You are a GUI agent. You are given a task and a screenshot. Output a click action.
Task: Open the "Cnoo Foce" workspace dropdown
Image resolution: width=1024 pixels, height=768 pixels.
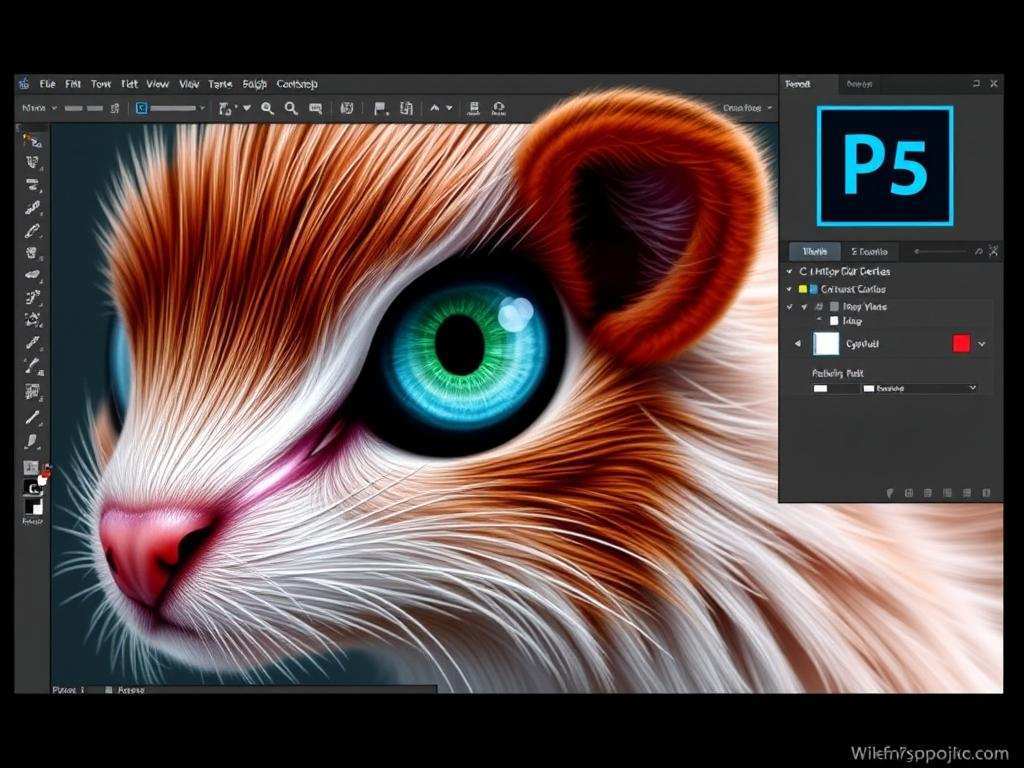(748, 108)
